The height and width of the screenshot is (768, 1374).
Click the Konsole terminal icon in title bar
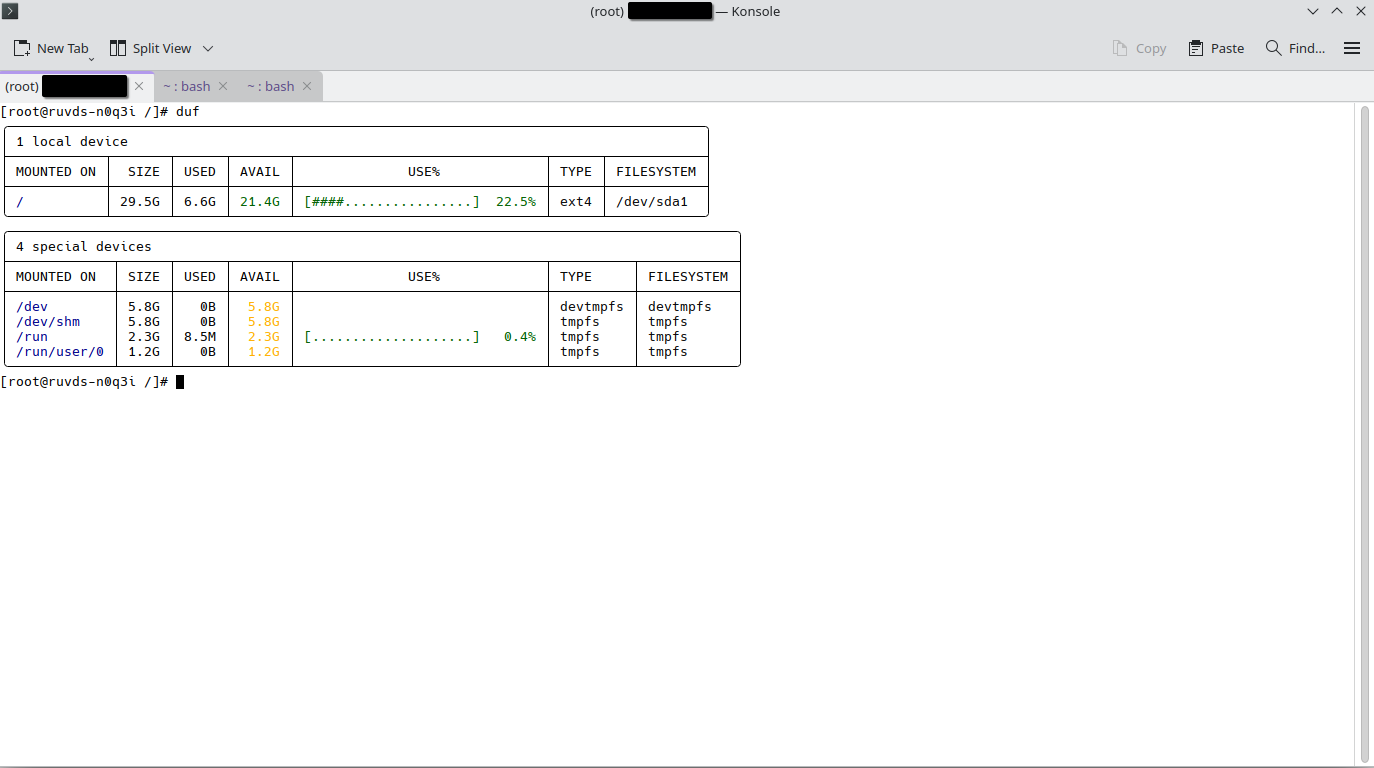tap(10, 11)
